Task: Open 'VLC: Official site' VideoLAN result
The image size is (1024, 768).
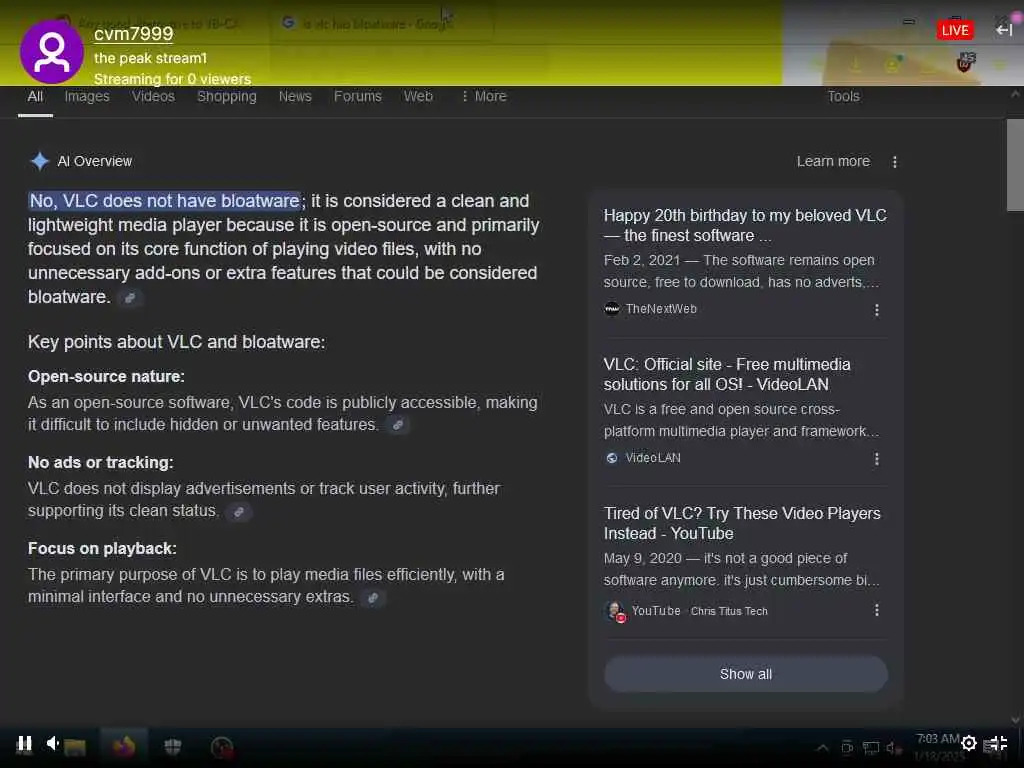Action: tap(727, 374)
